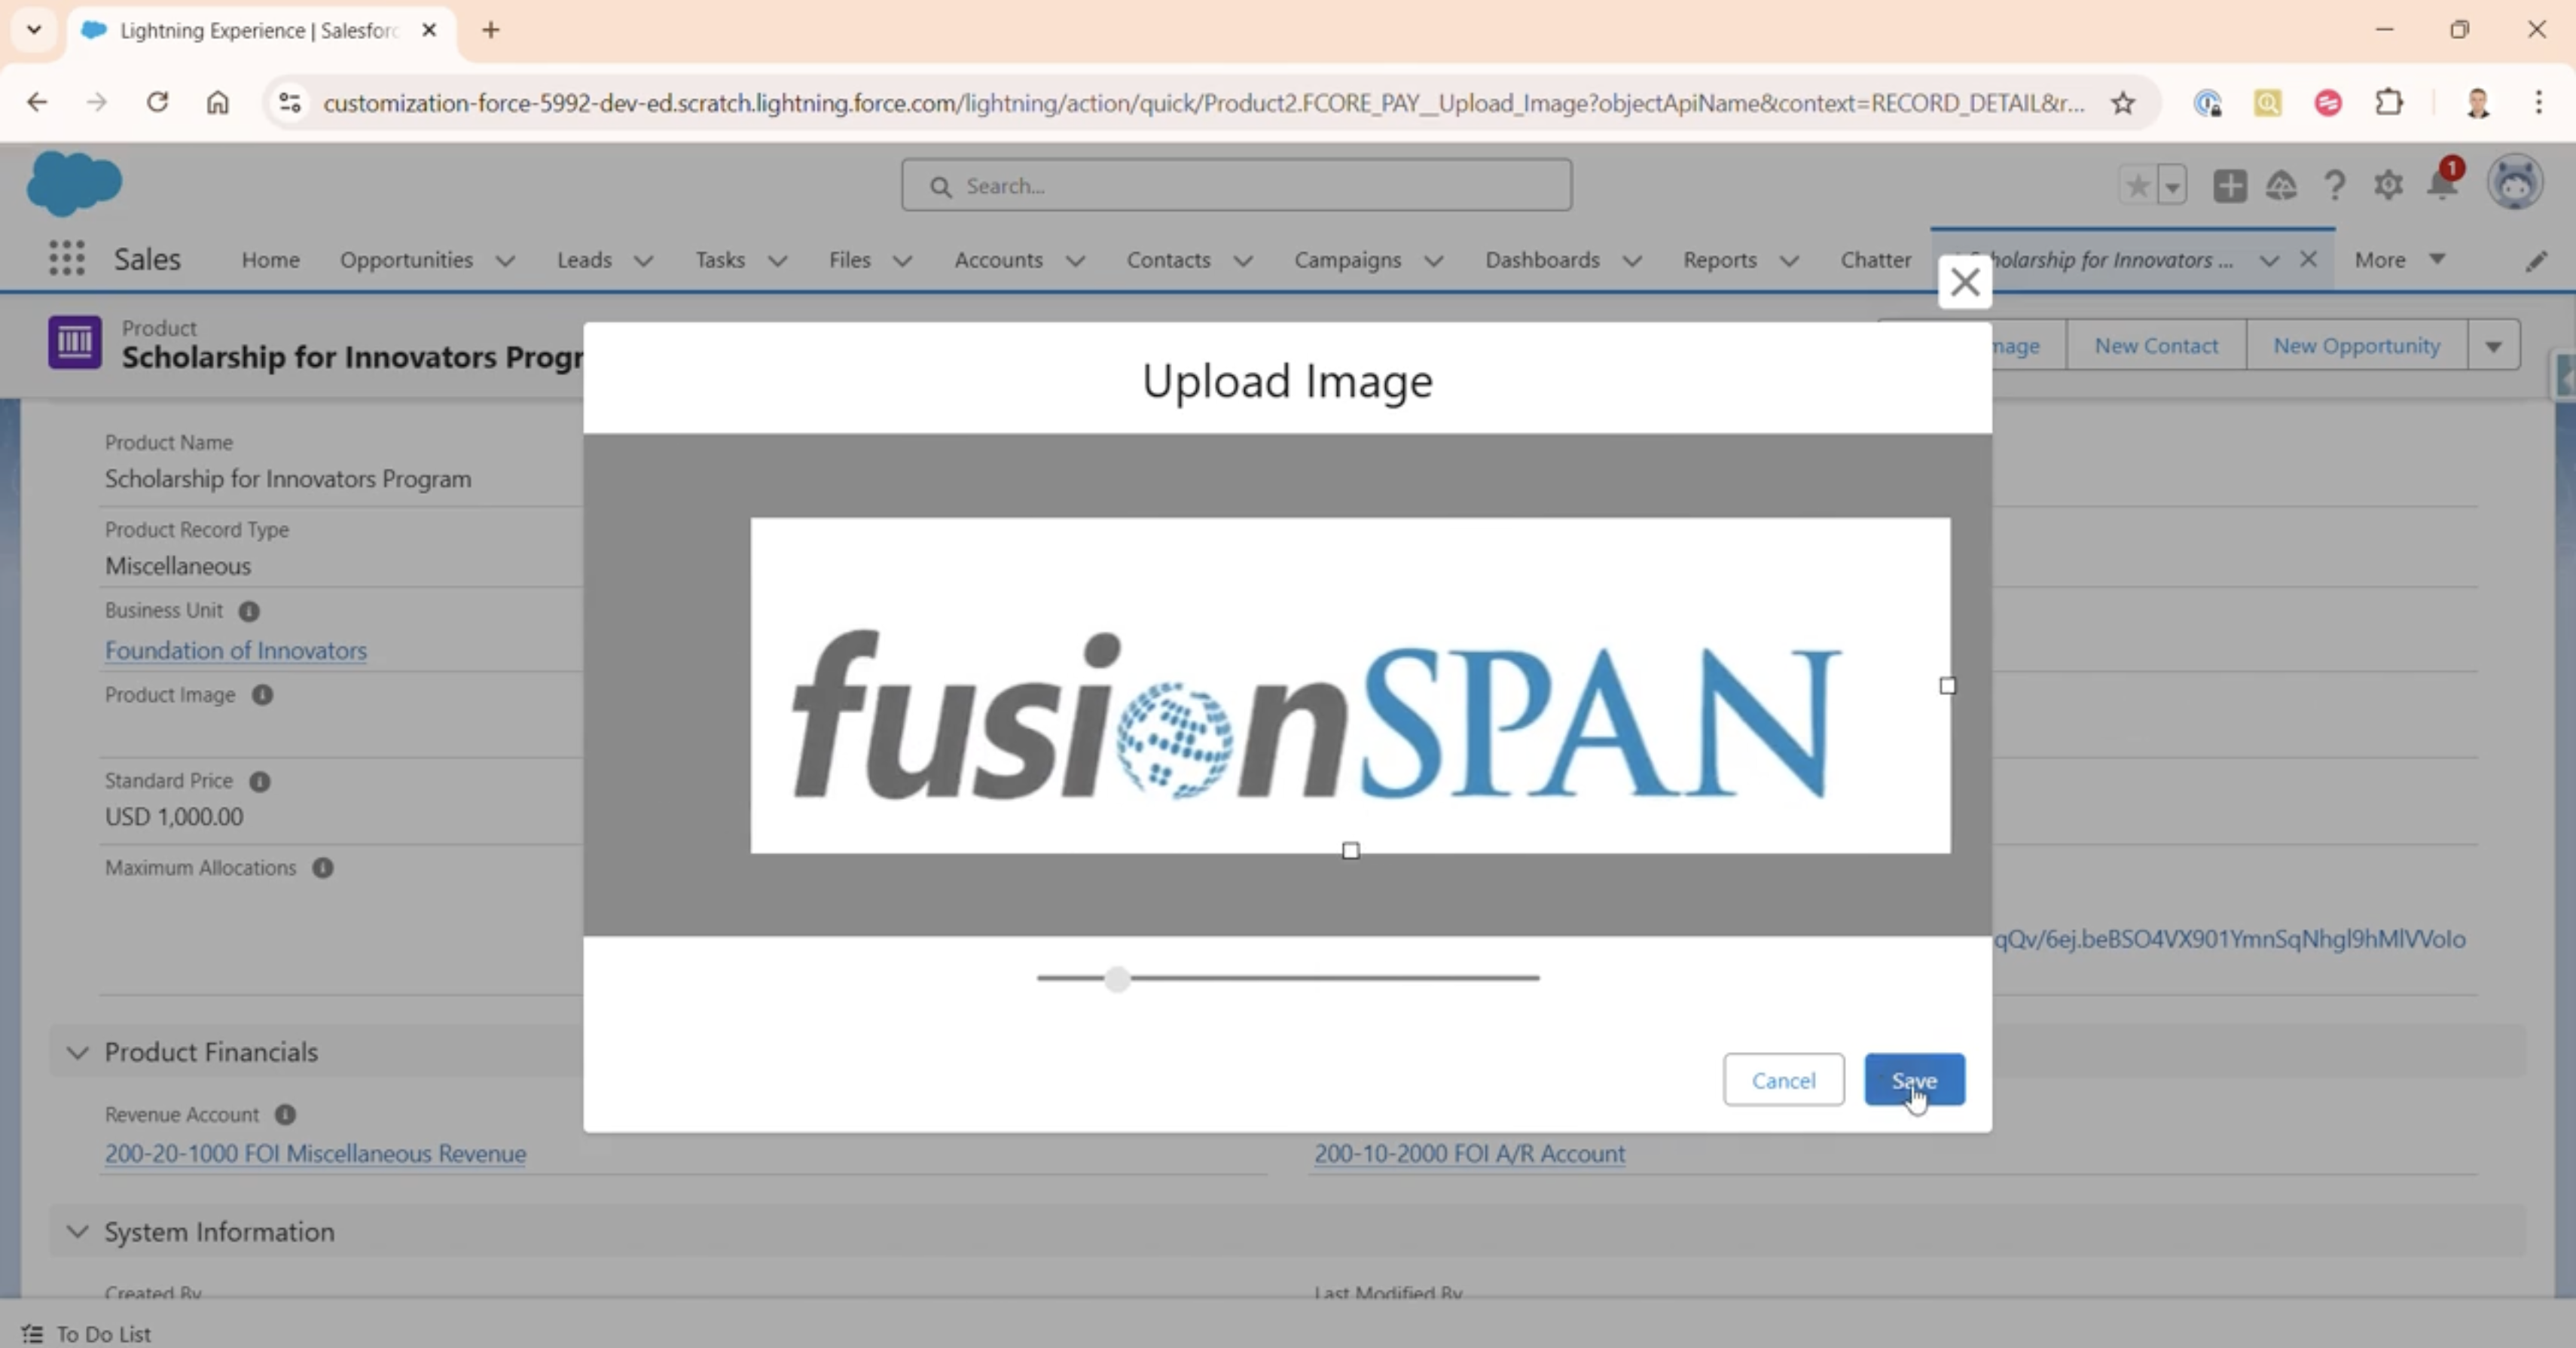This screenshot has width=2576, height=1348.
Task: Click the Business Unit info icon
Action: pos(249,611)
